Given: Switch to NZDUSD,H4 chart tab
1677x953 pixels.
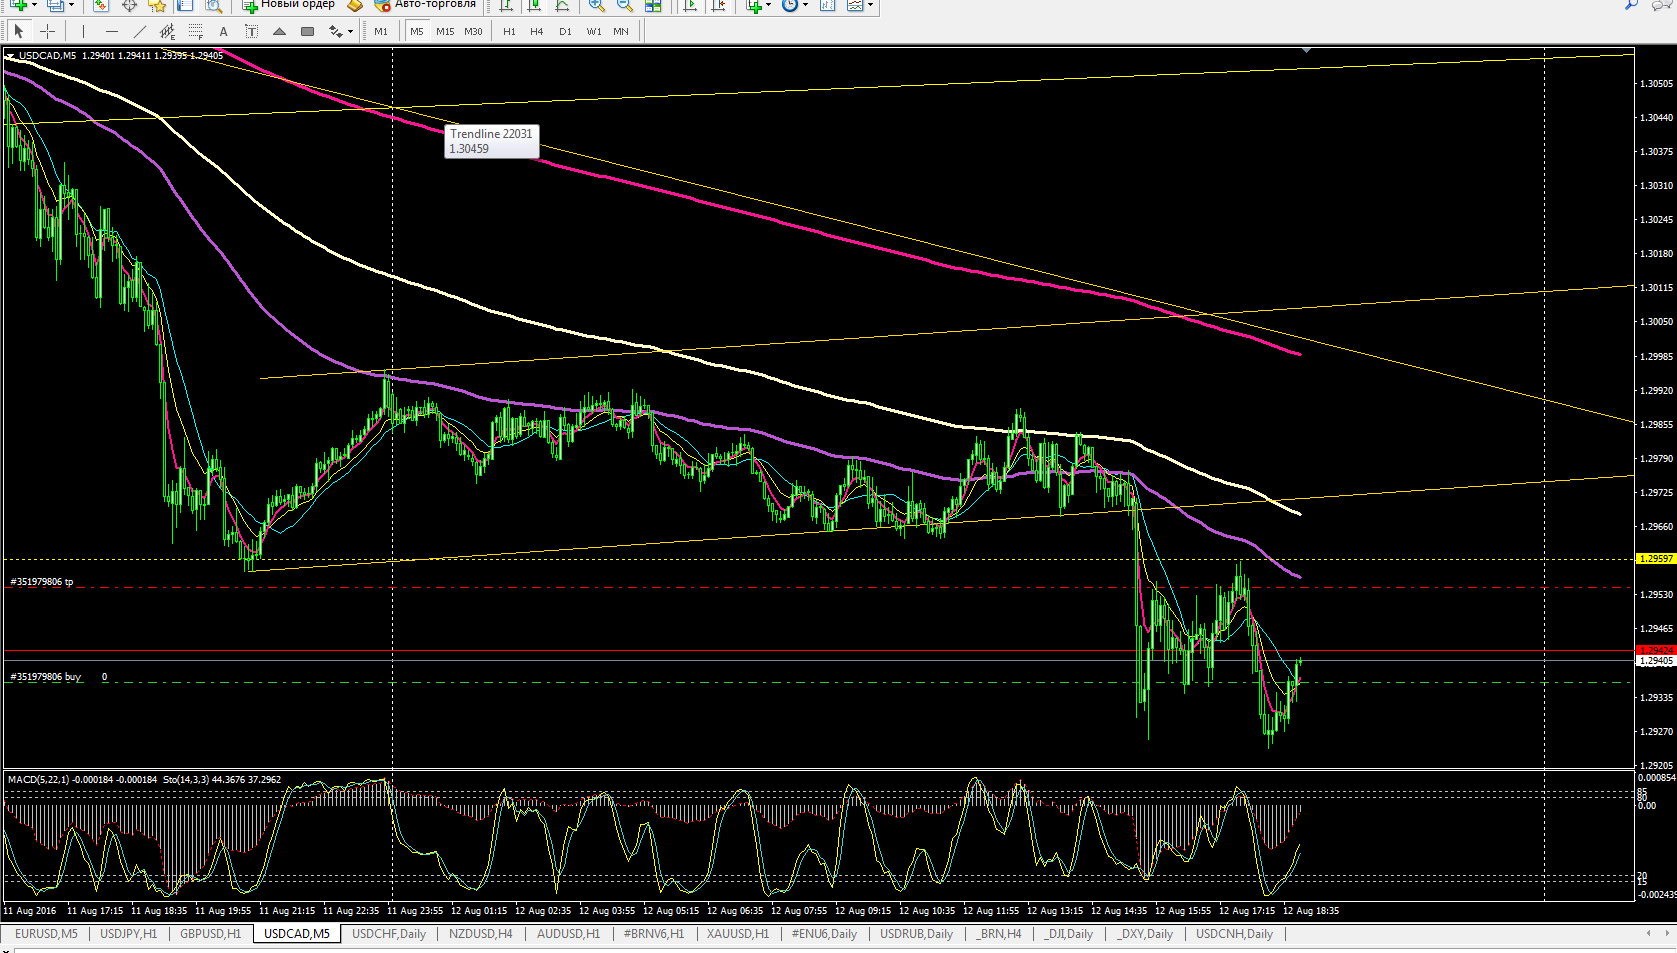Looking at the screenshot, I should pyautogui.click(x=480, y=934).
